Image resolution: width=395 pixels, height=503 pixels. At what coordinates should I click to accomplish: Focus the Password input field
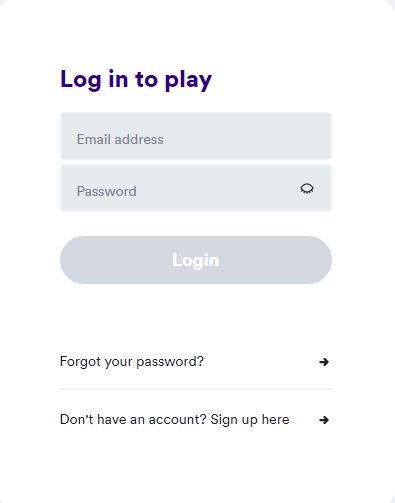pos(196,188)
